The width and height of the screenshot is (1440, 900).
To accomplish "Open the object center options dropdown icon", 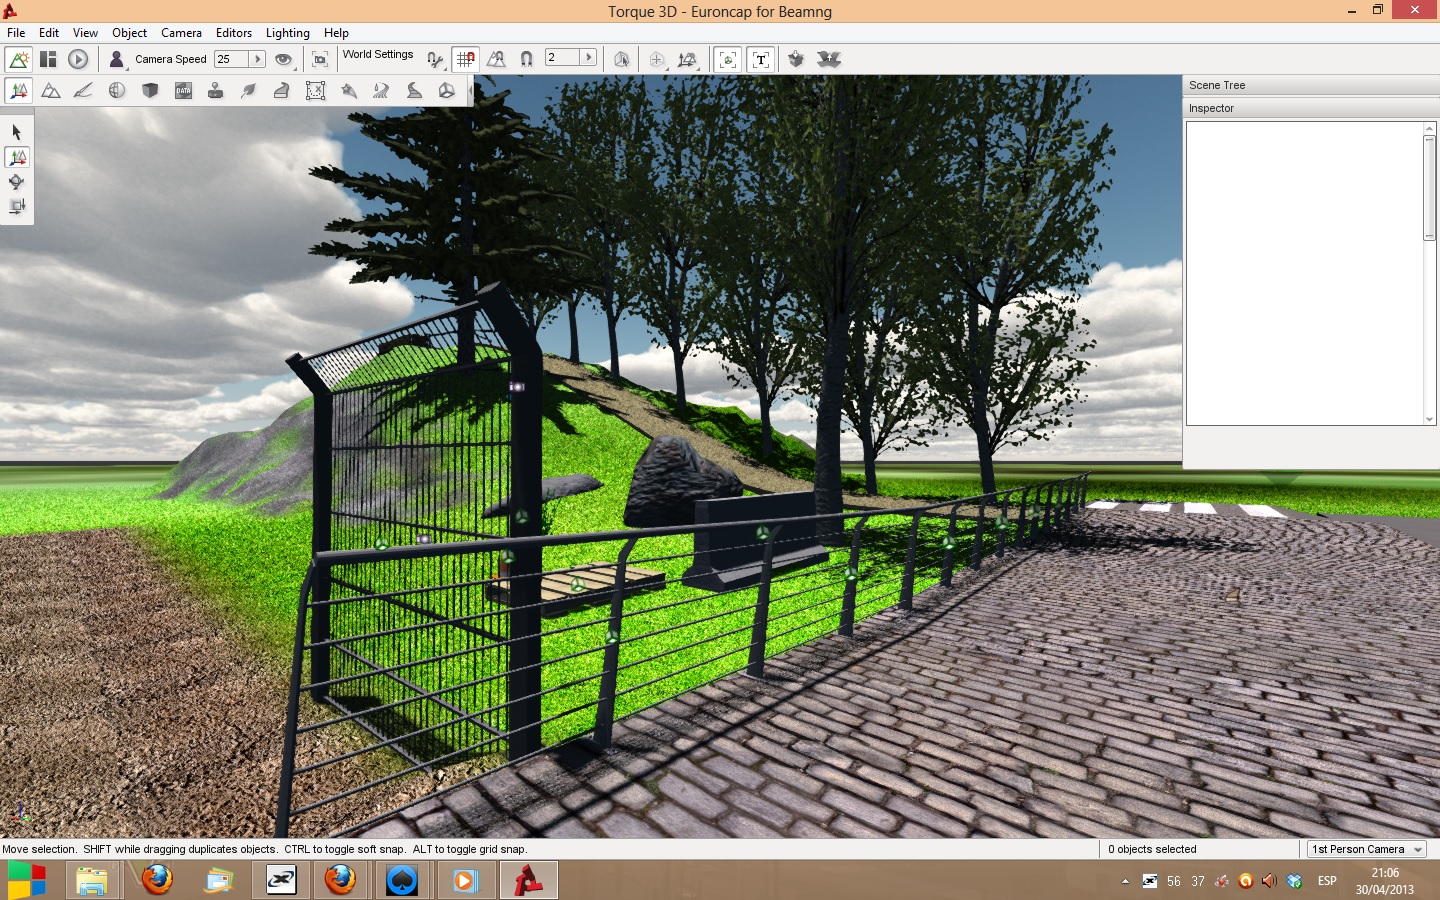I will (657, 59).
